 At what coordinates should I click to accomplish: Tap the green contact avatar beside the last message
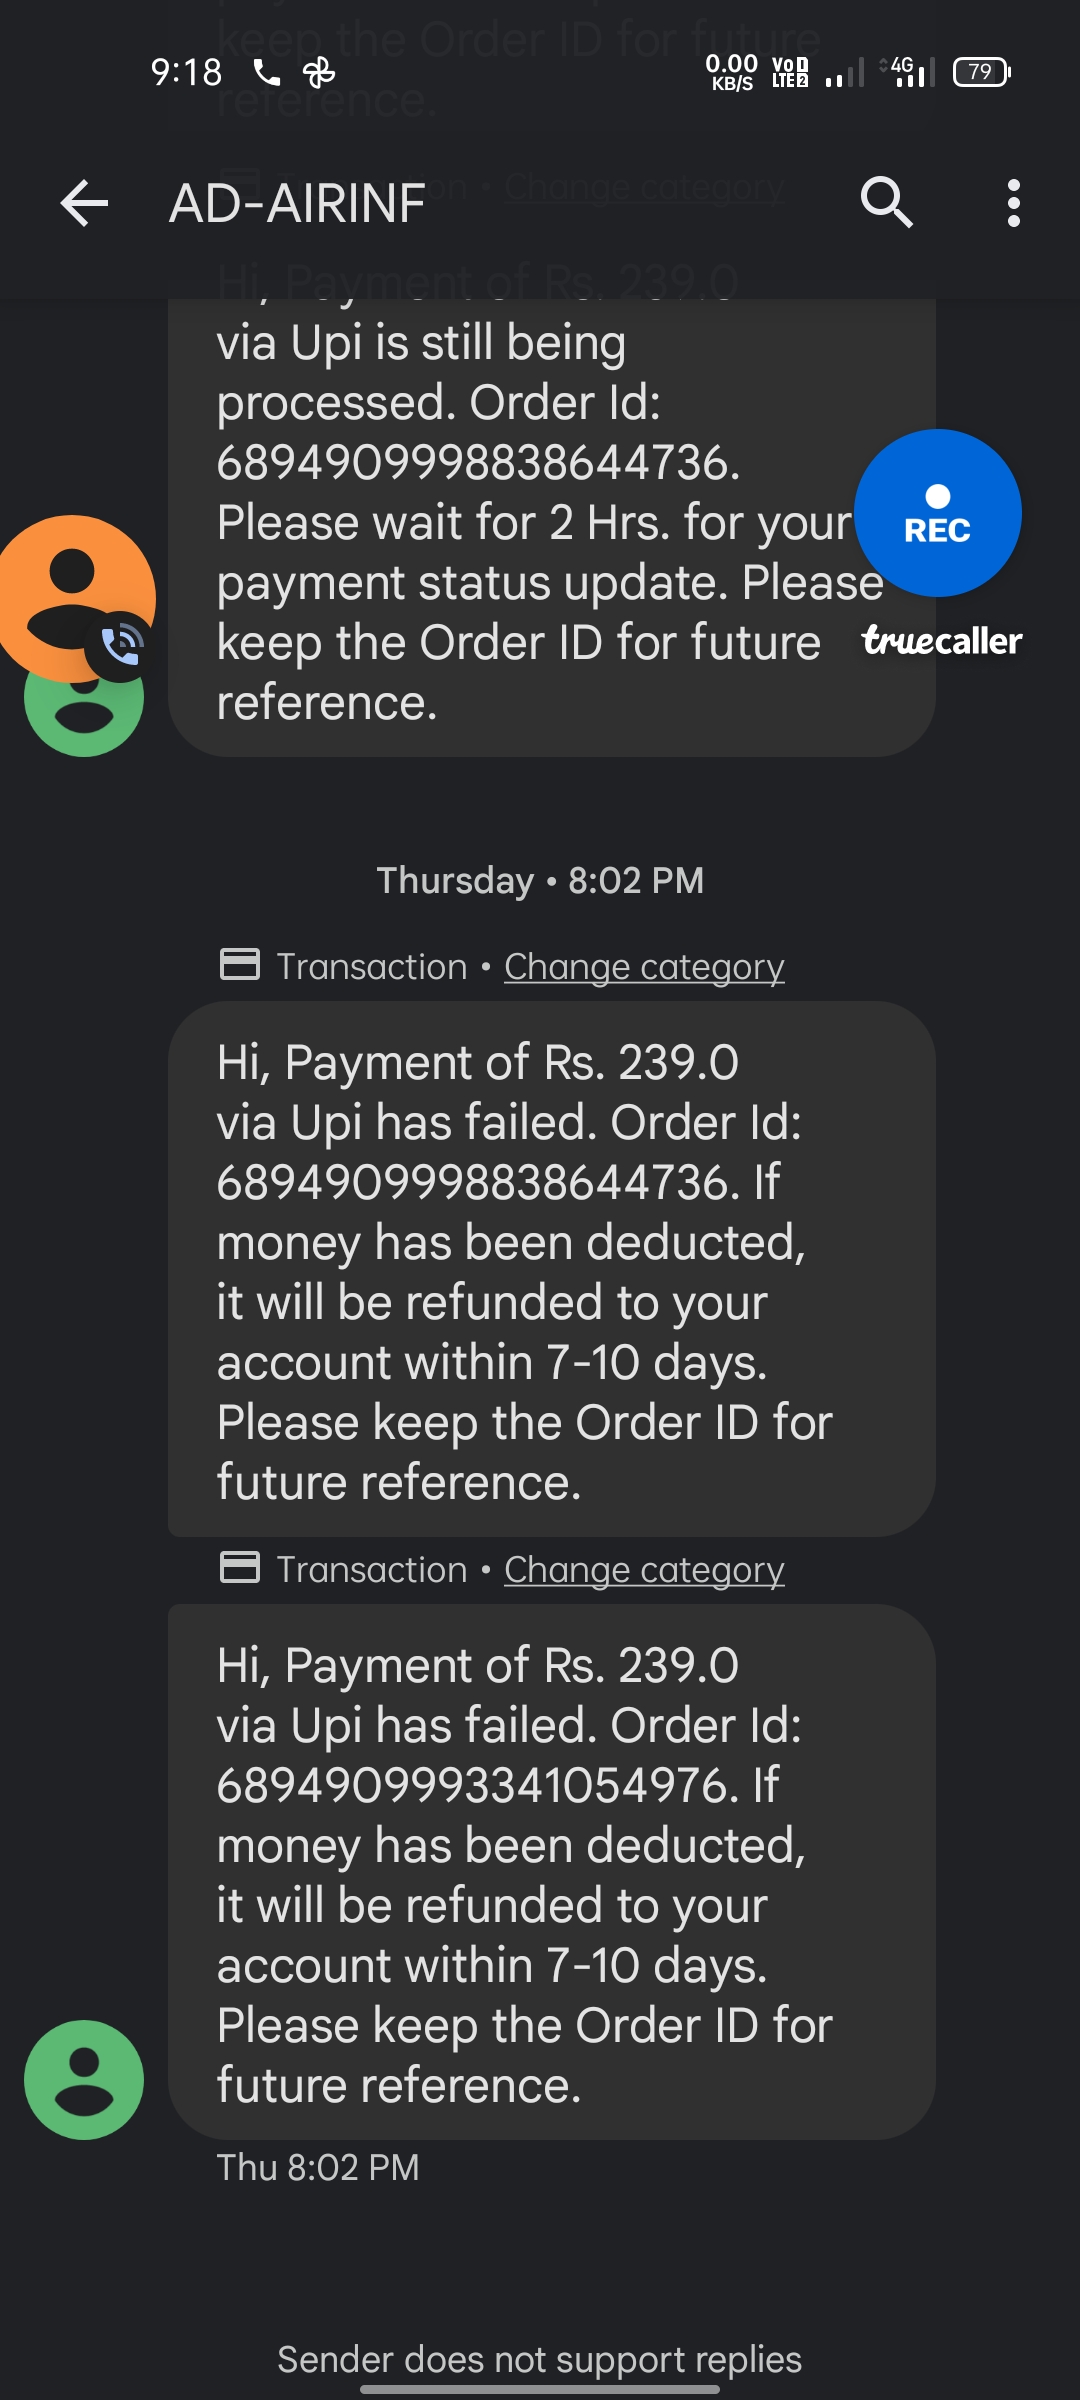coord(84,2080)
